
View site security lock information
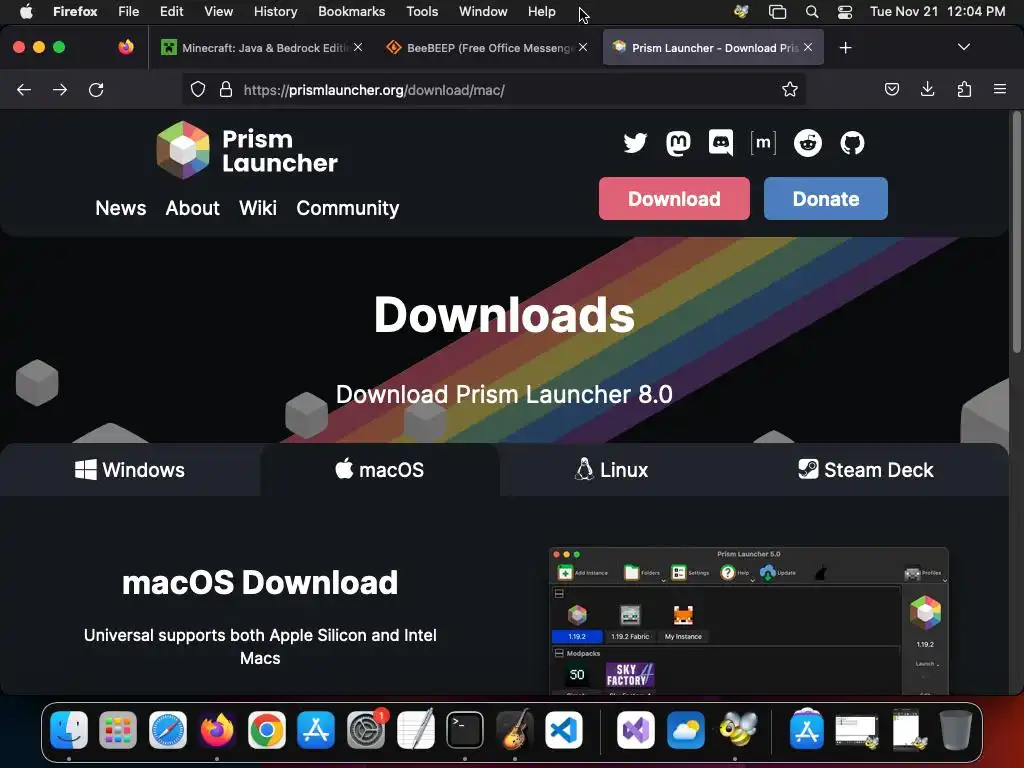click(x=226, y=89)
